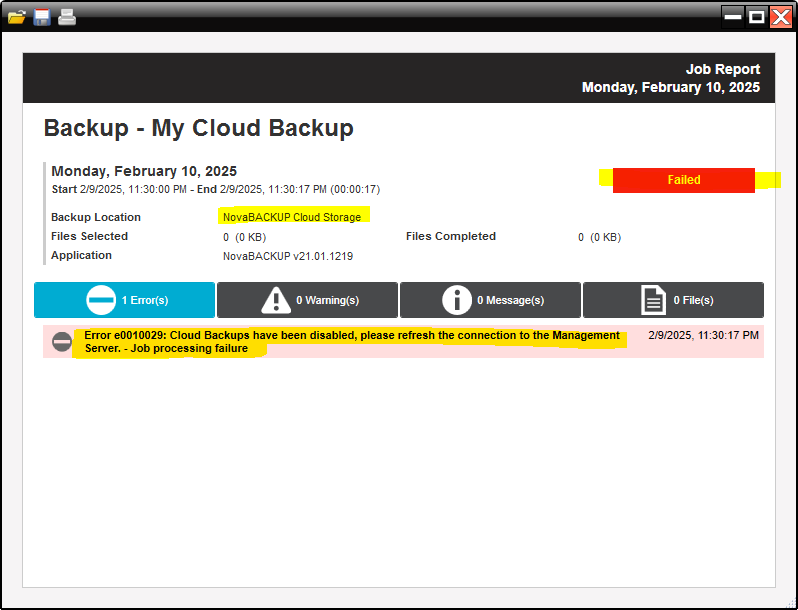The image size is (798, 610).
Task: Select the 1 Error(s) tab
Action: pos(125,300)
